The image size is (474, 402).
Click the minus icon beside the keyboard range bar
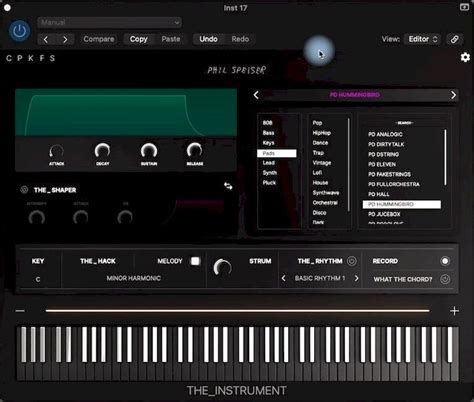(20, 311)
